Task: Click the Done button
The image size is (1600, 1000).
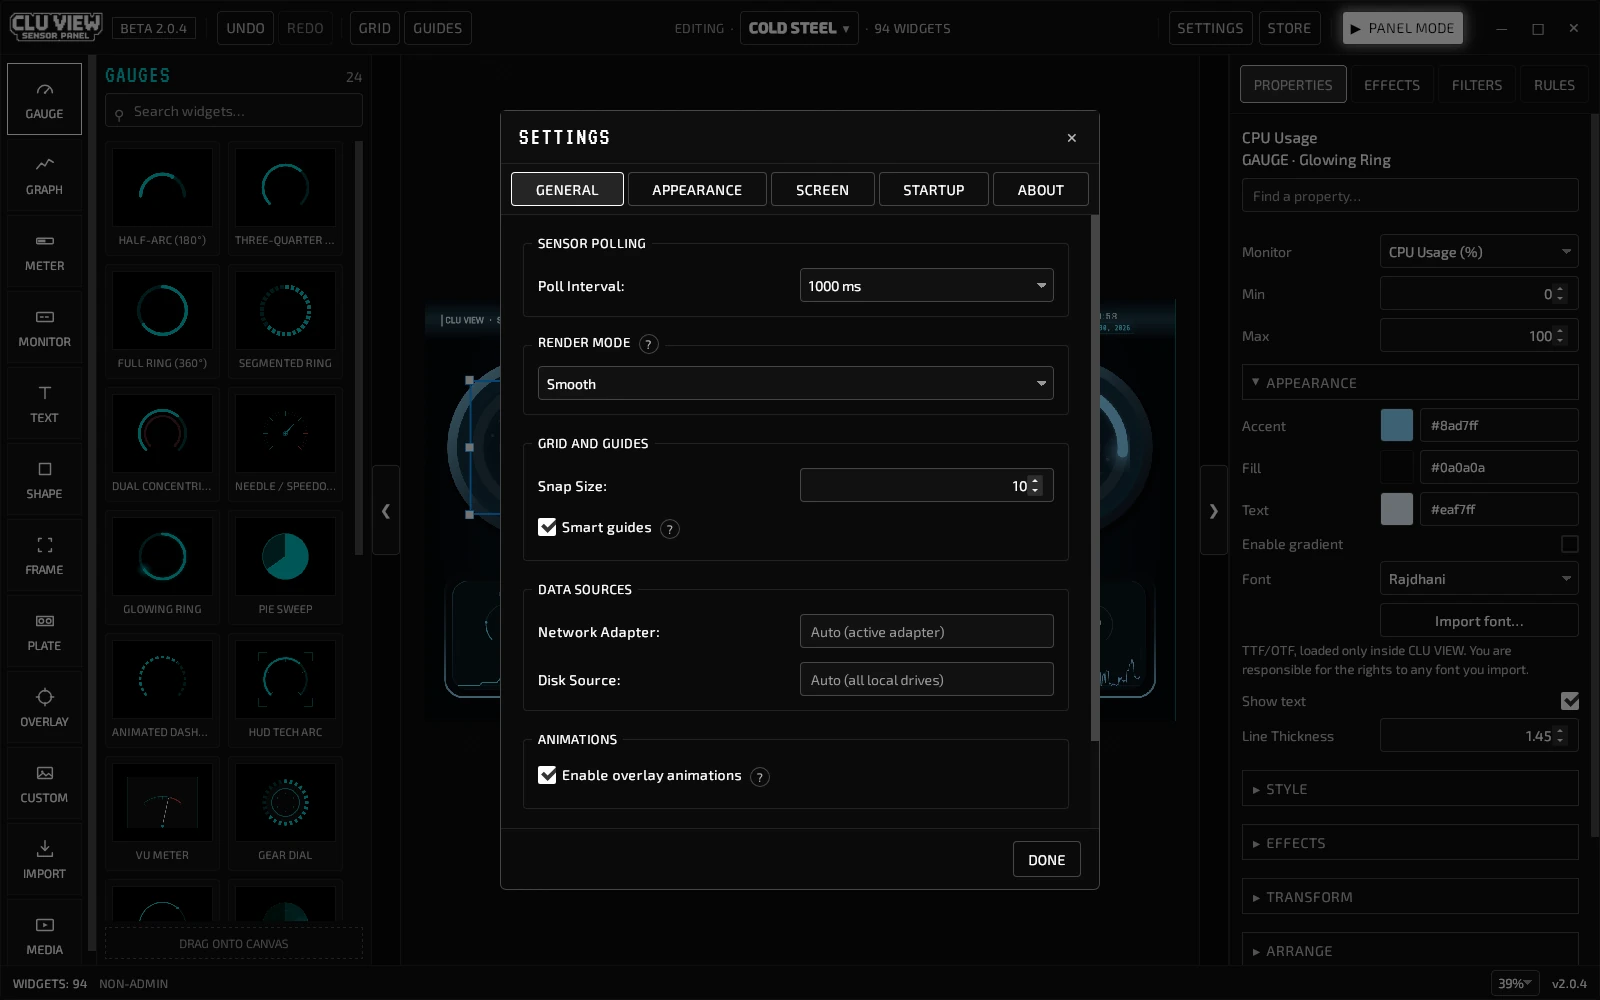Action: pyautogui.click(x=1047, y=859)
